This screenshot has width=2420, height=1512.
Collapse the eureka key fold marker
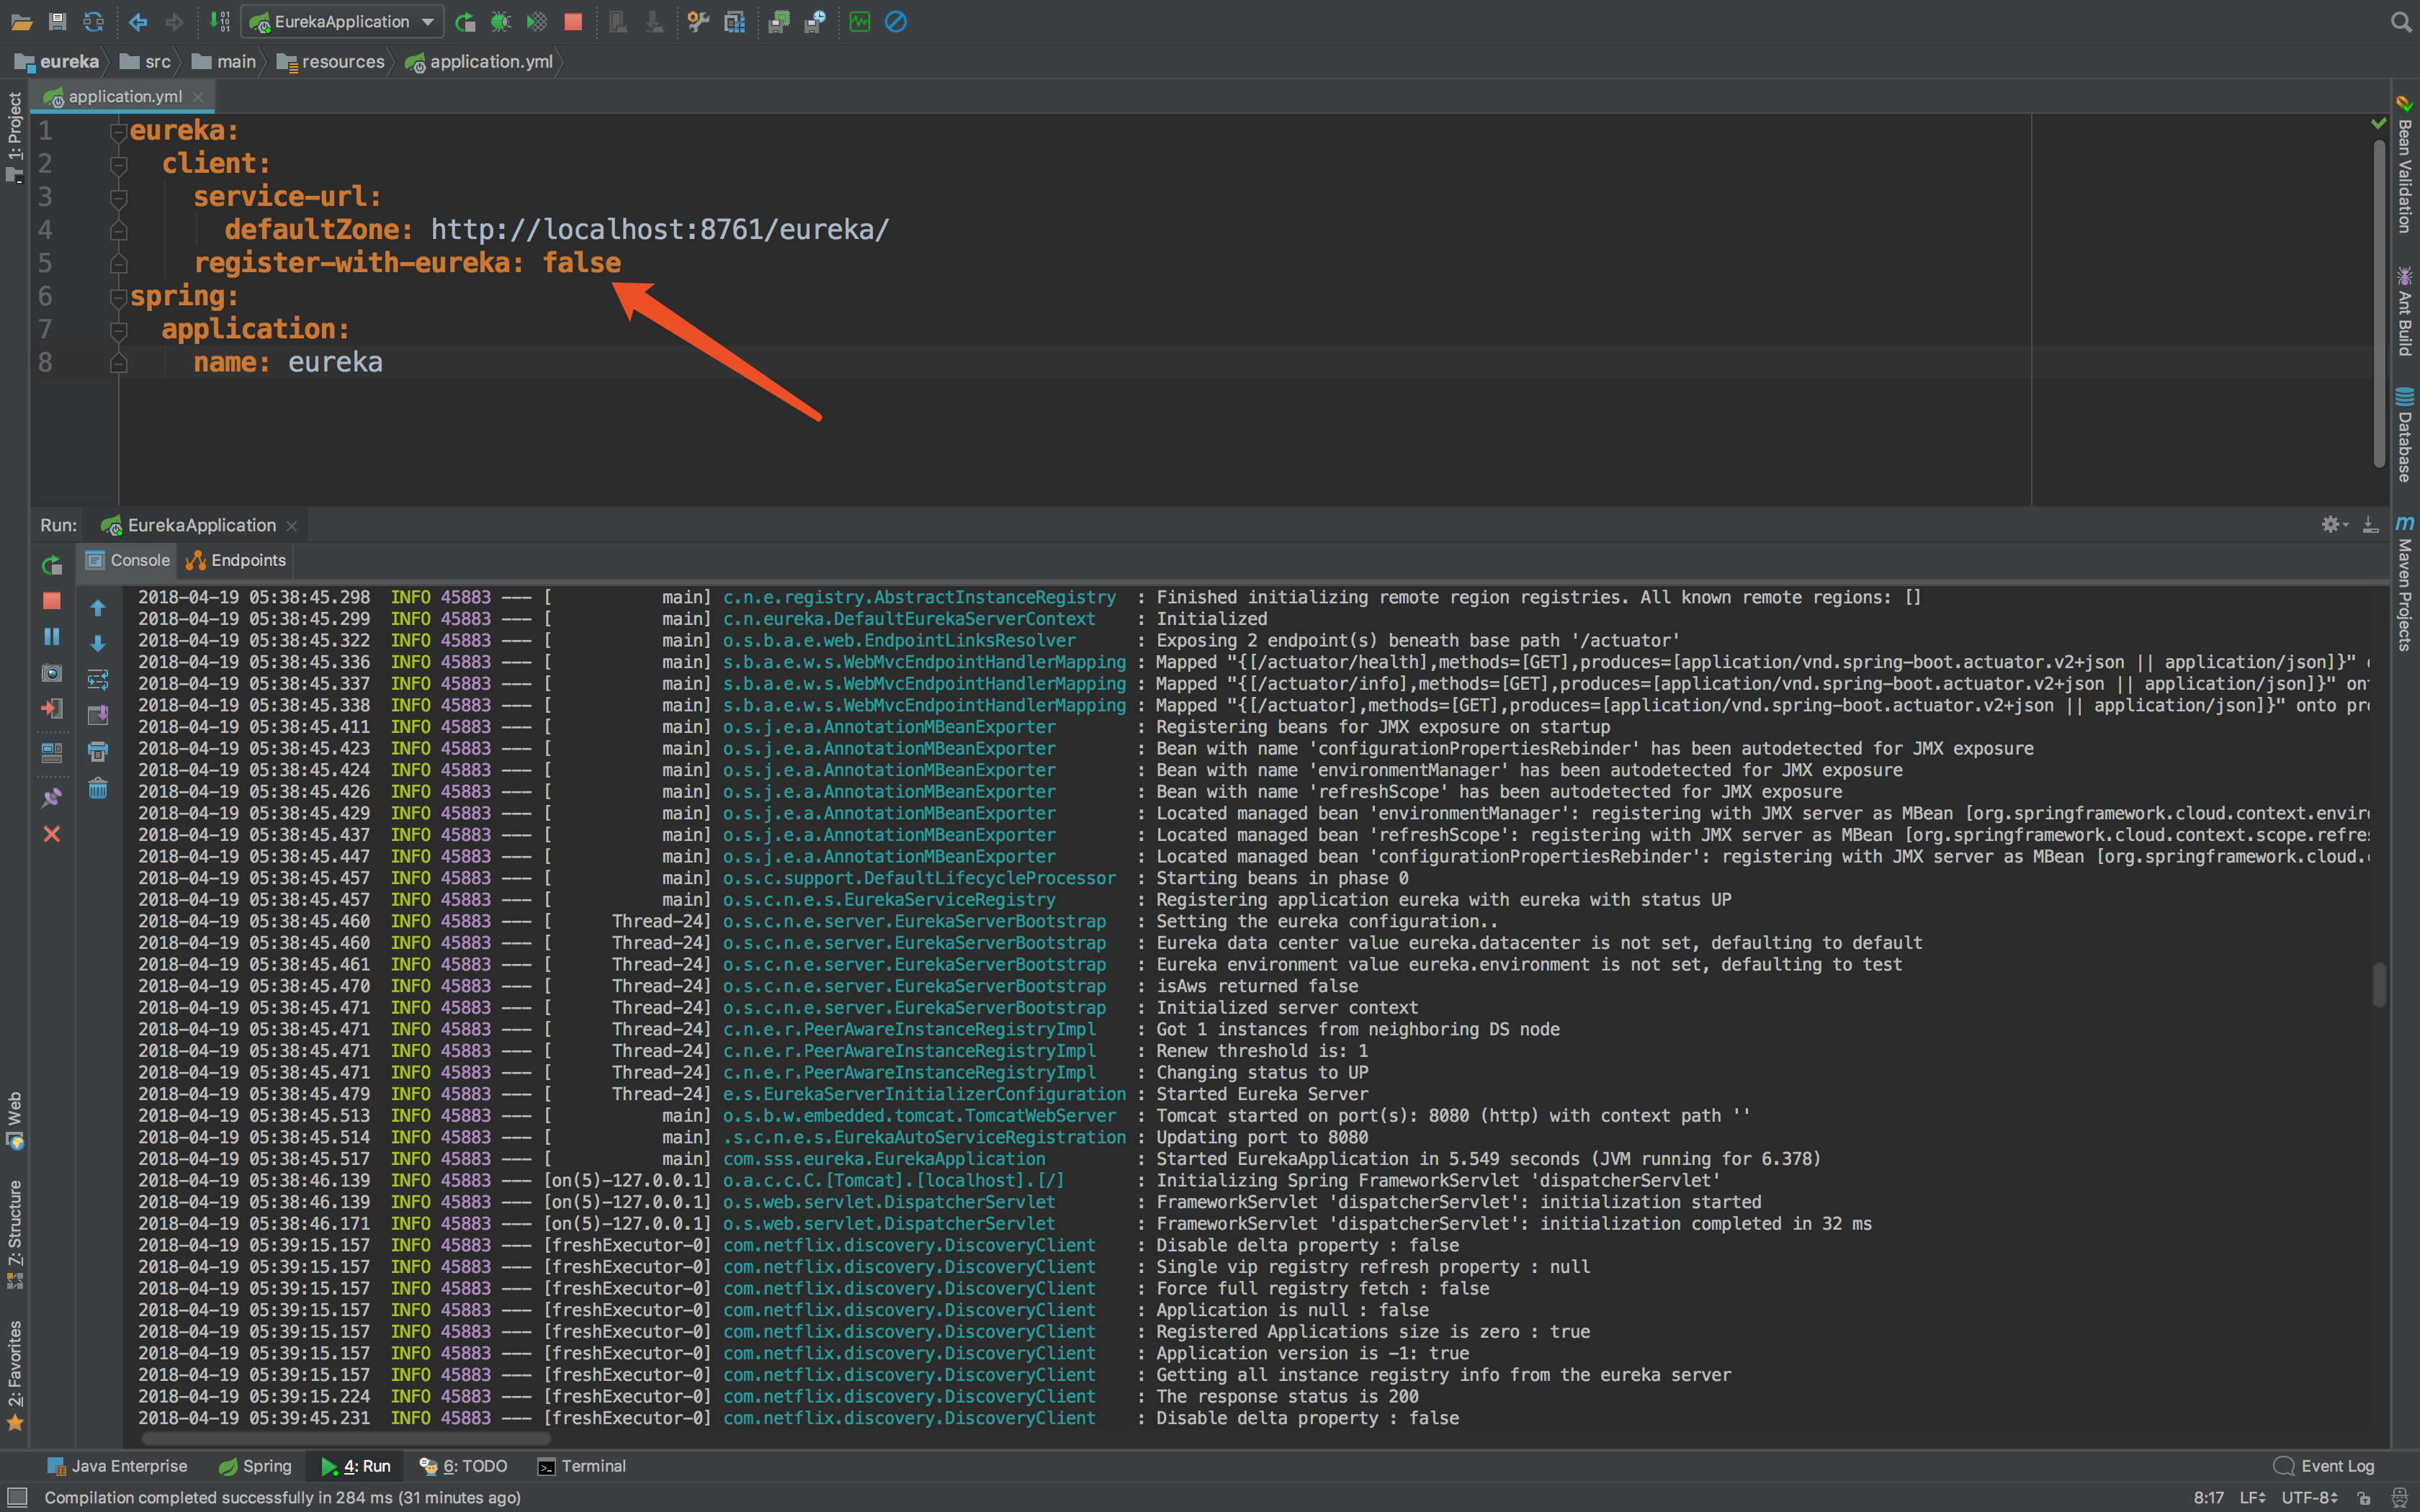click(118, 131)
